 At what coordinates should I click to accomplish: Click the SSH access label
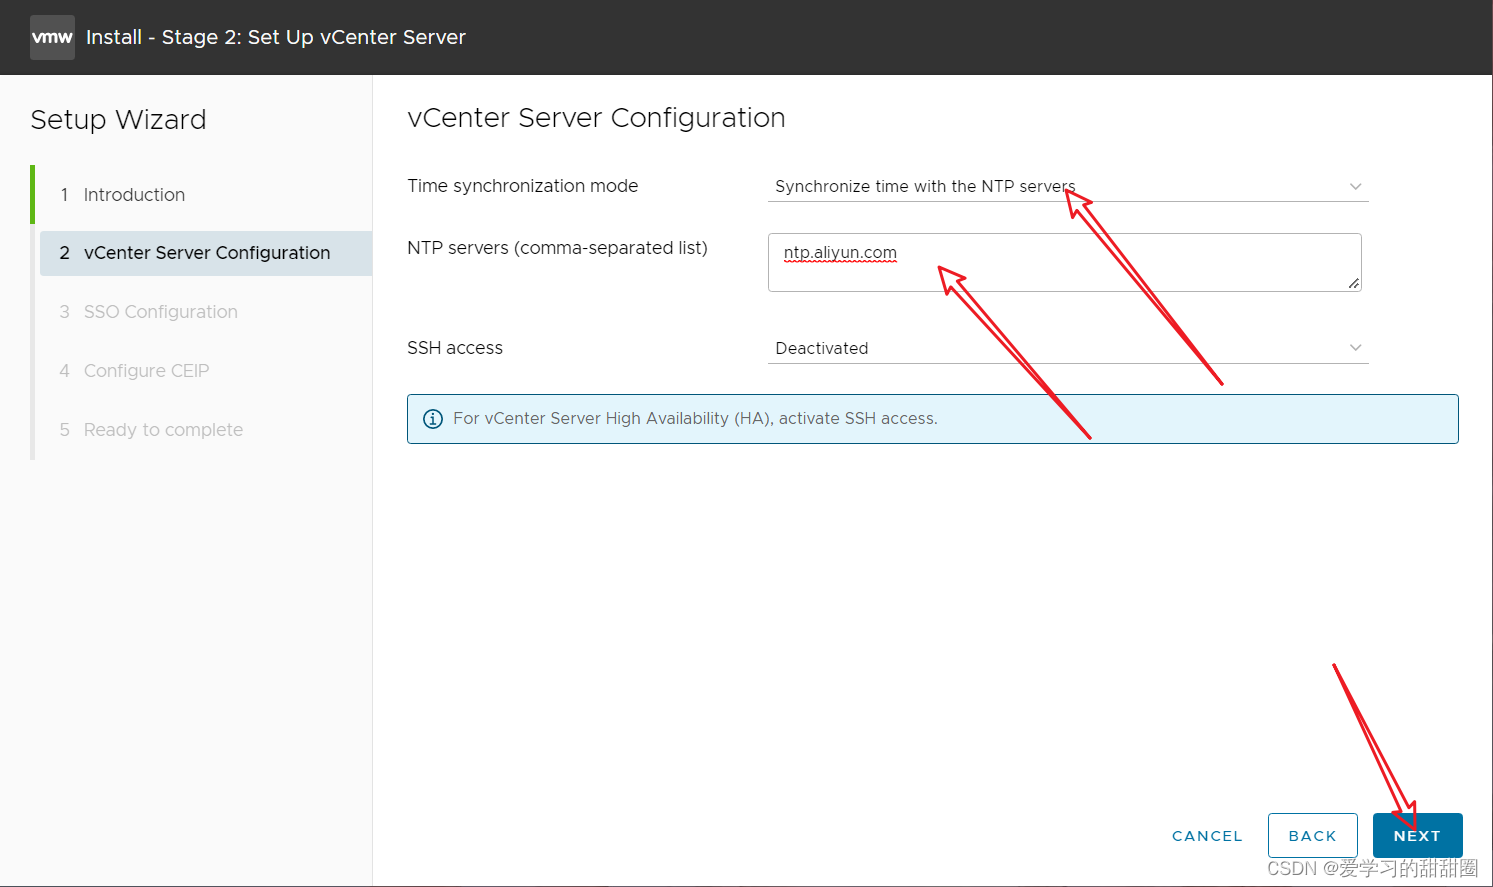click(x=455, y=348)
